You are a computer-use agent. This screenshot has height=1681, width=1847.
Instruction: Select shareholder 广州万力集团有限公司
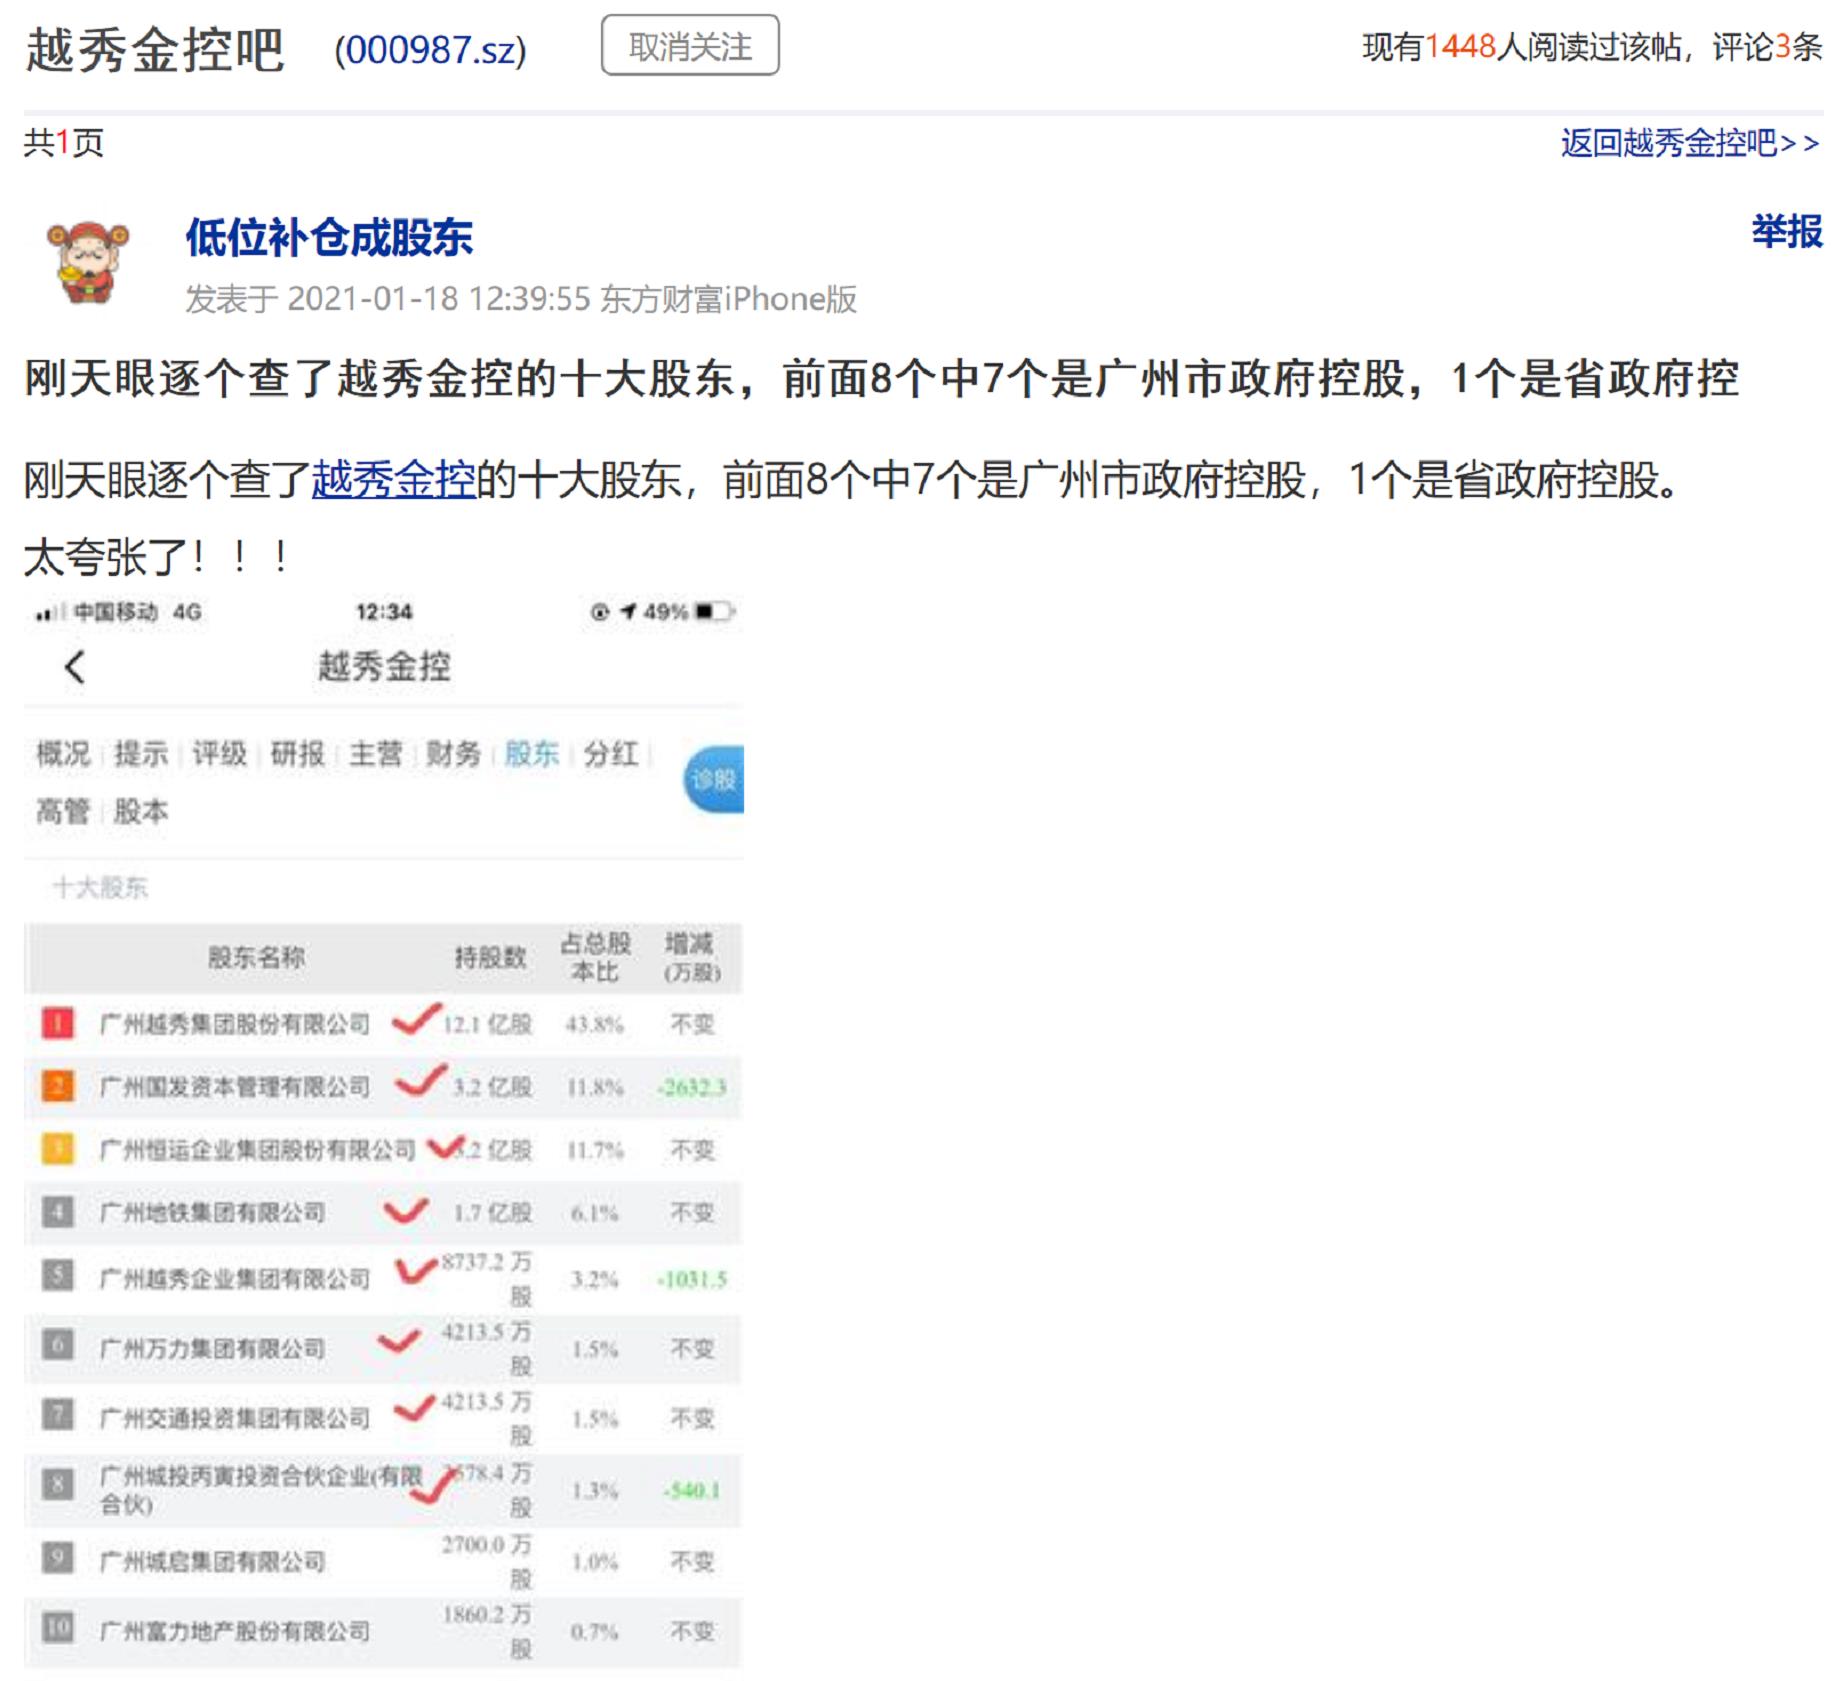pos(213,1349)
